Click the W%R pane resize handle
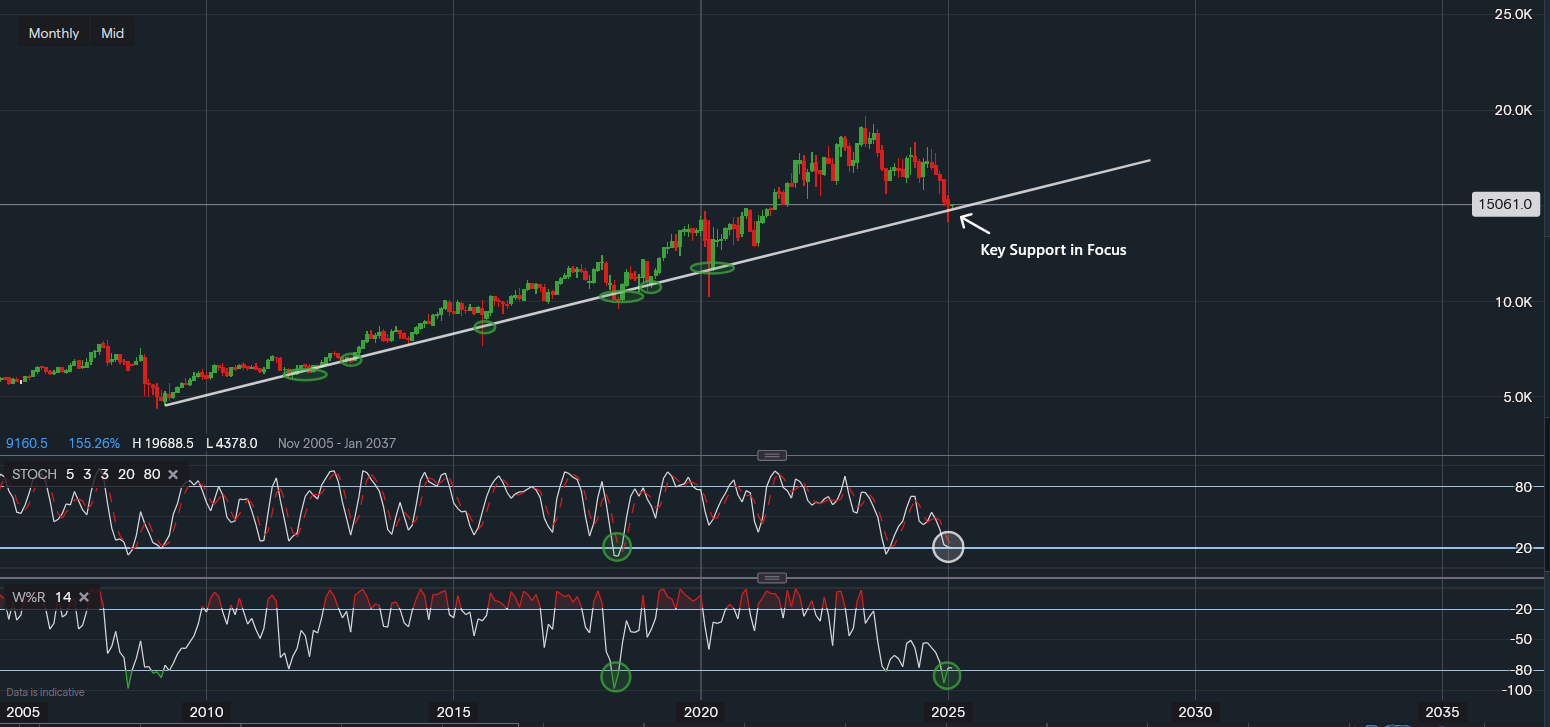1550x727 pixels. [x=771, y=577]
